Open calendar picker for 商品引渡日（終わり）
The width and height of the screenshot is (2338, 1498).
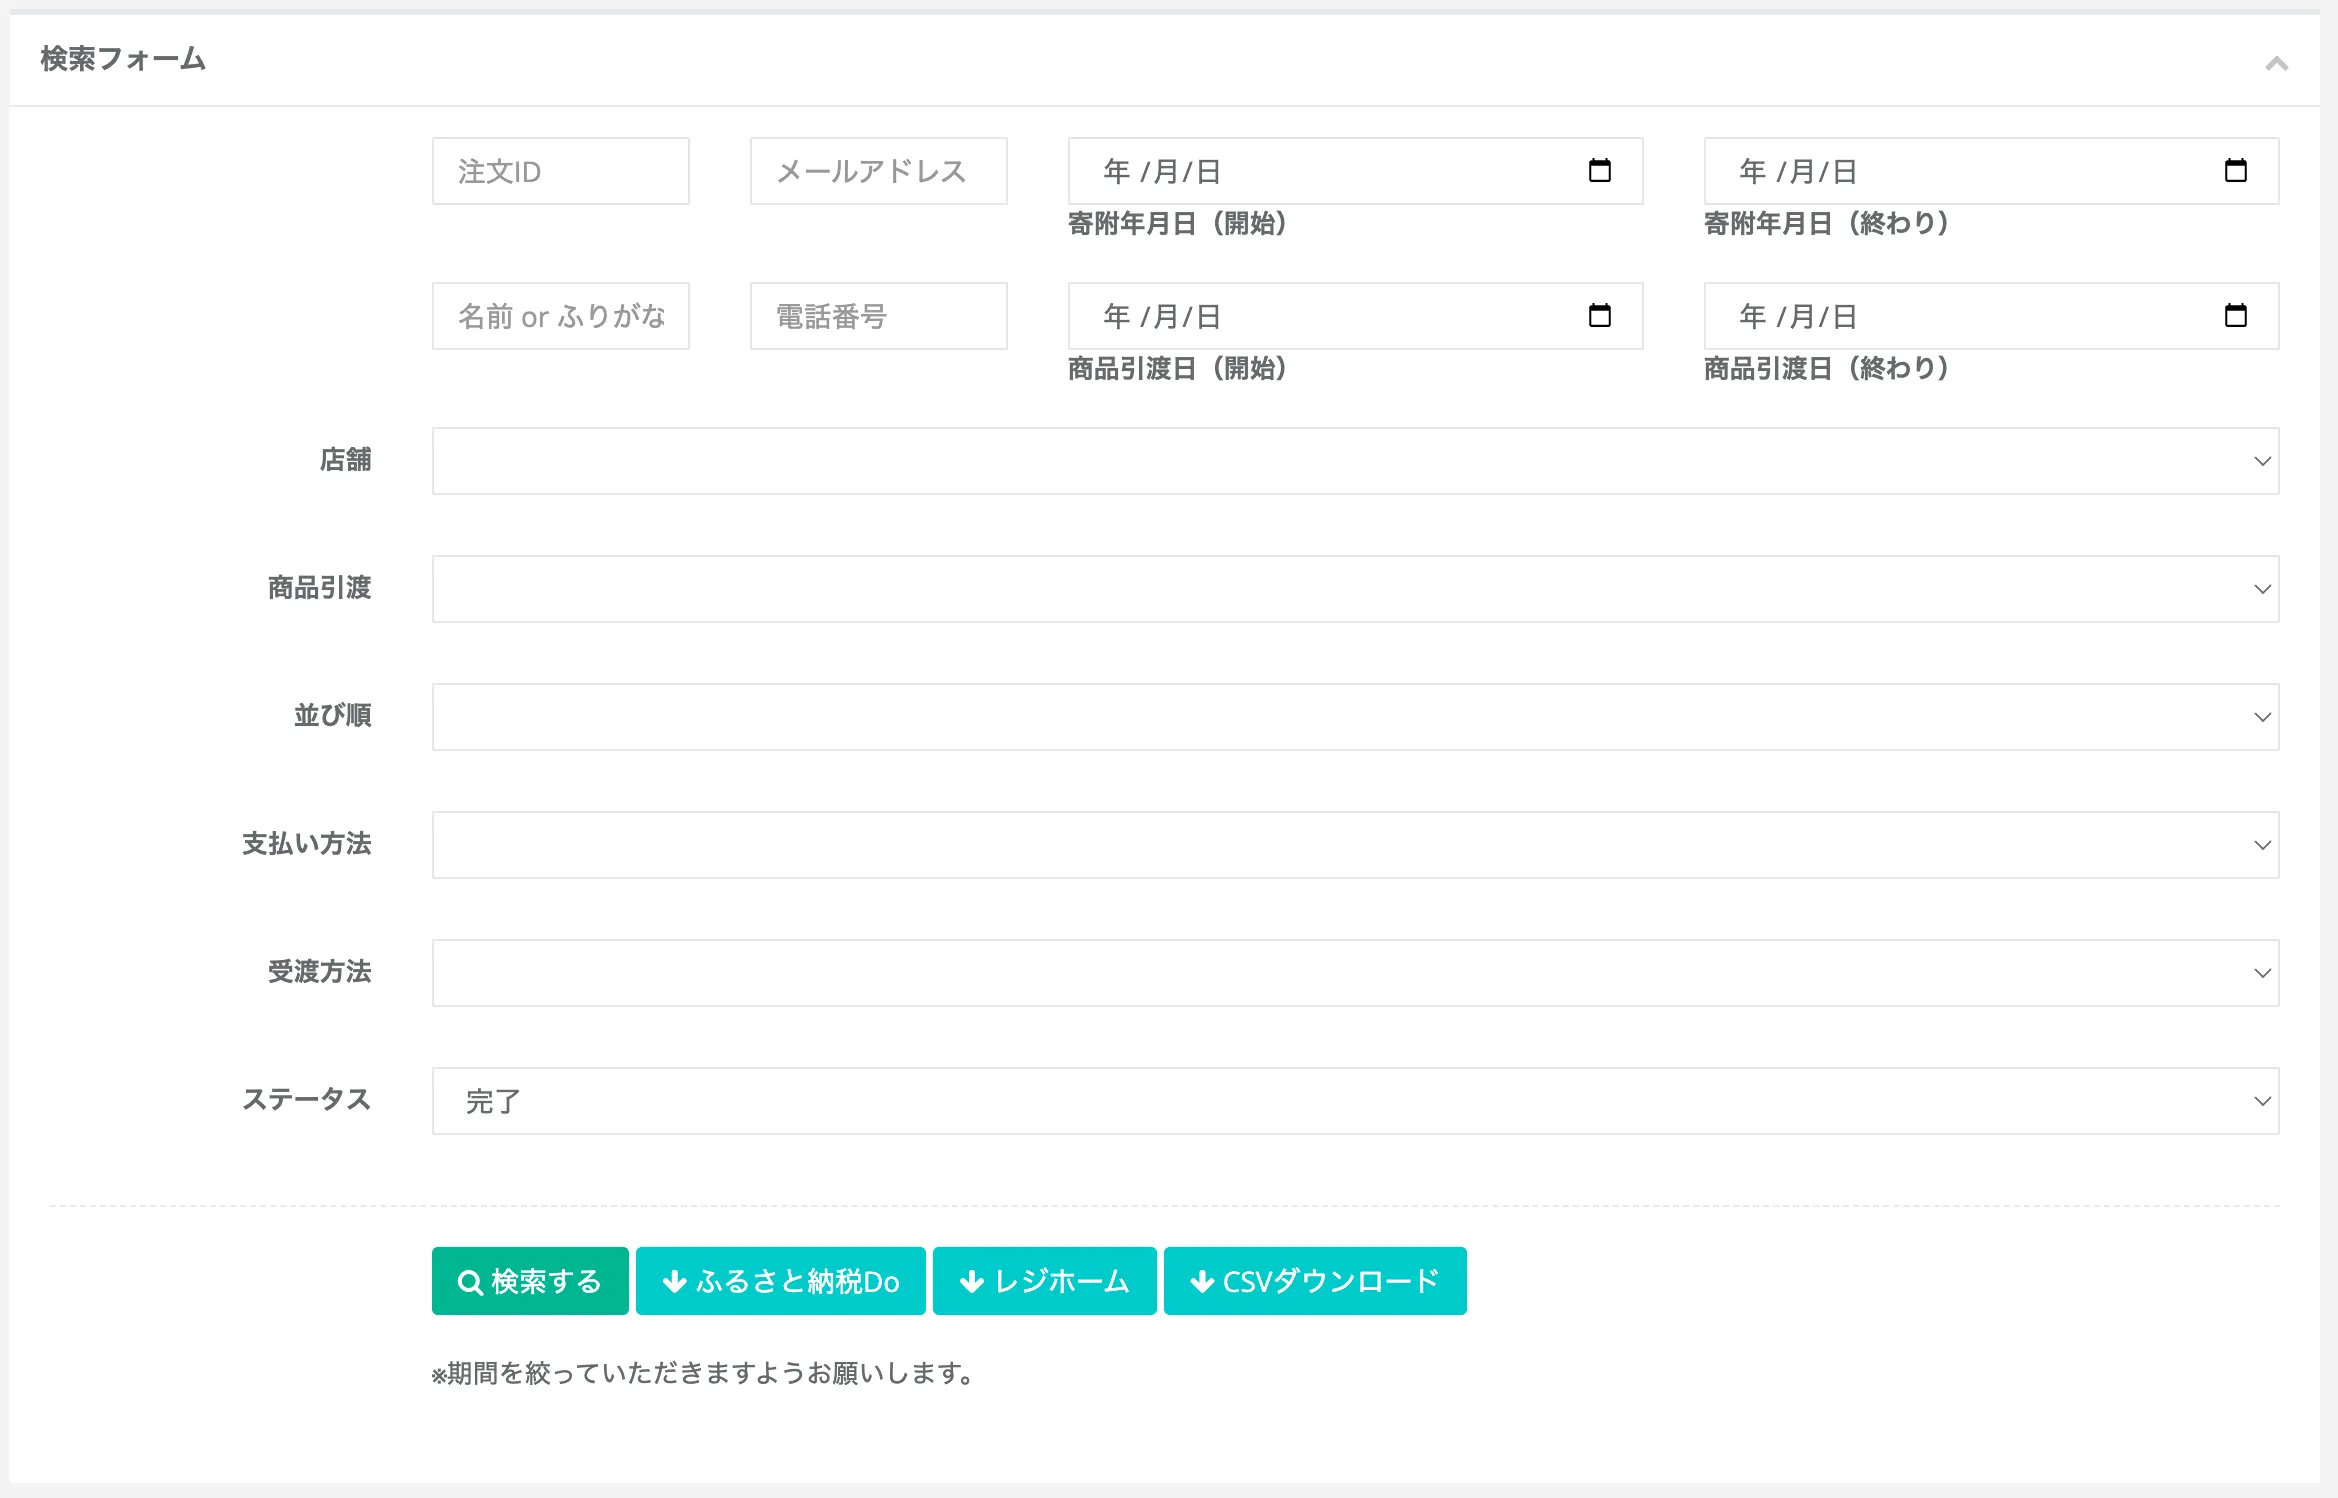tap(2235, 316)
